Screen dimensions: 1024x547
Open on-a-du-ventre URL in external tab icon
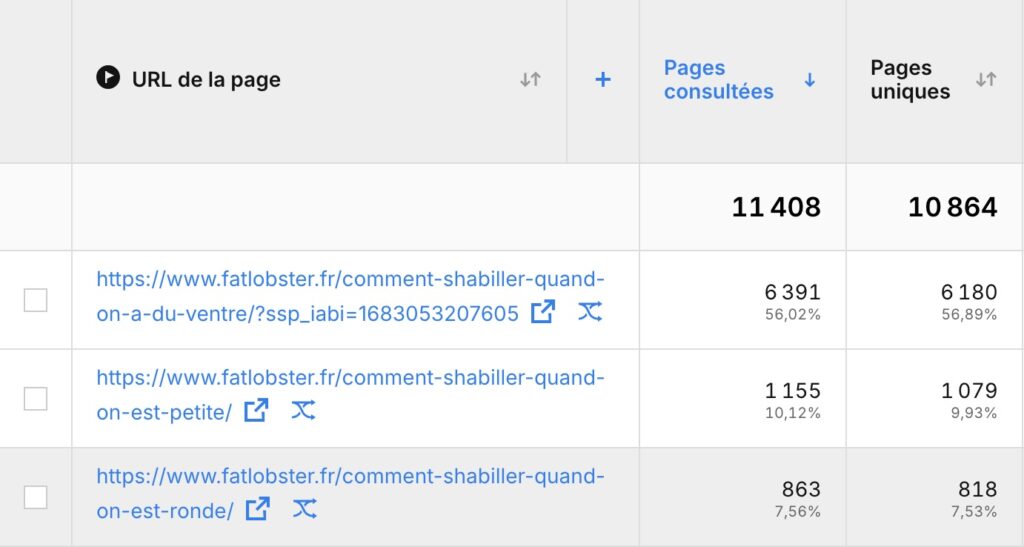543,312
